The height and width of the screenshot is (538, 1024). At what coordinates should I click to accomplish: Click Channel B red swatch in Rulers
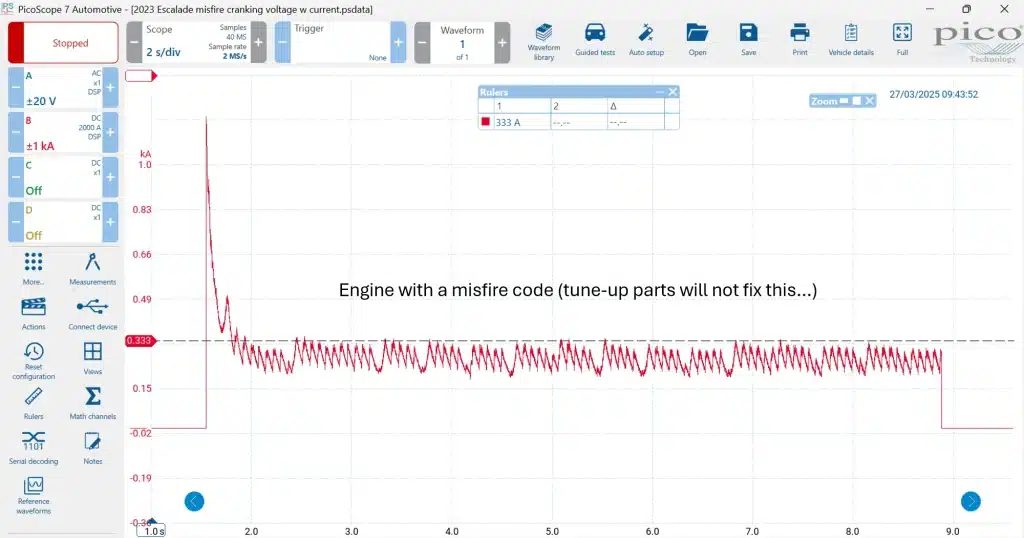tap(485, 121)
